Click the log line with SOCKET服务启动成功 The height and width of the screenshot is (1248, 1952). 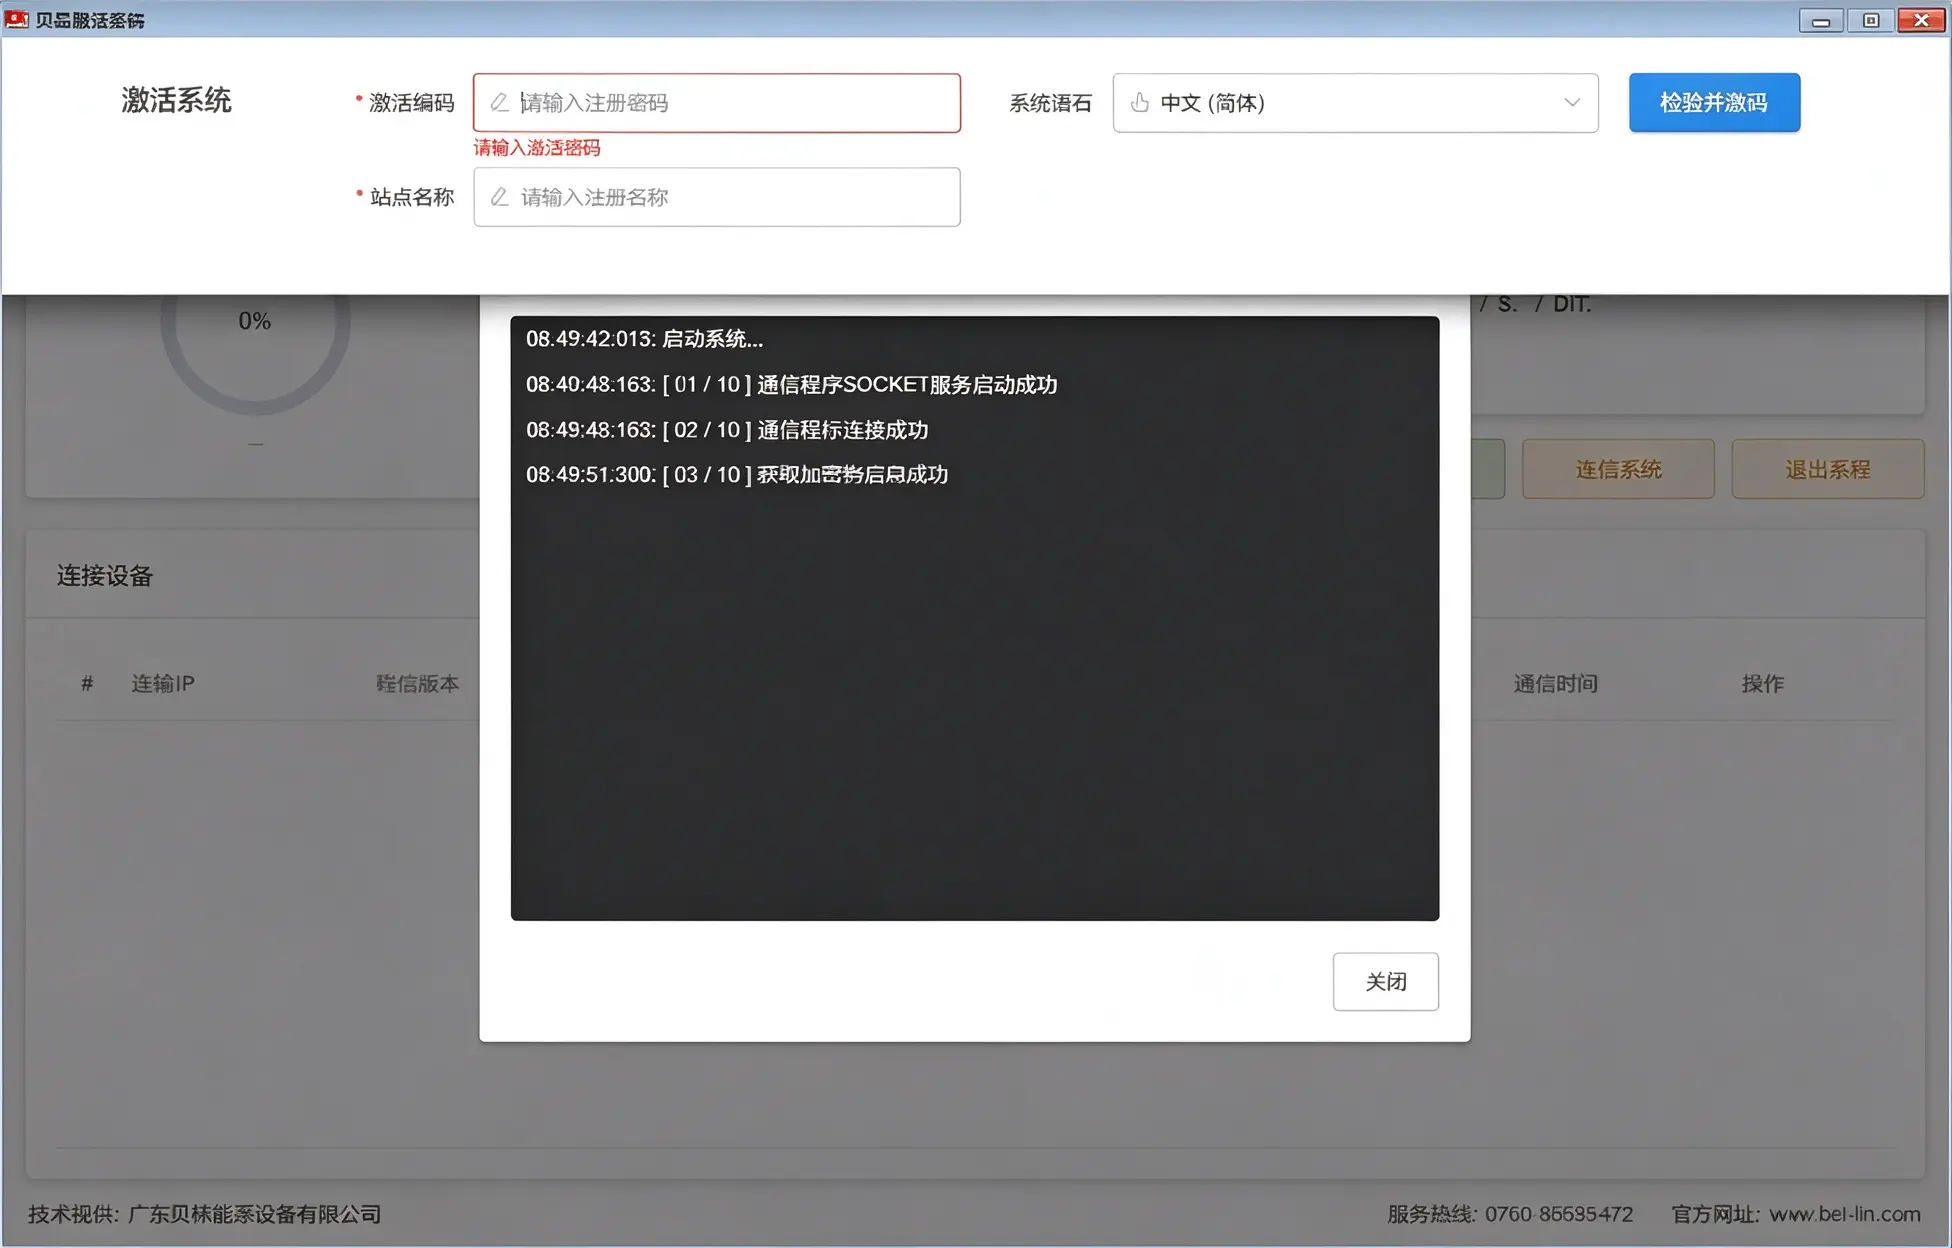click(x=791, y=385)
